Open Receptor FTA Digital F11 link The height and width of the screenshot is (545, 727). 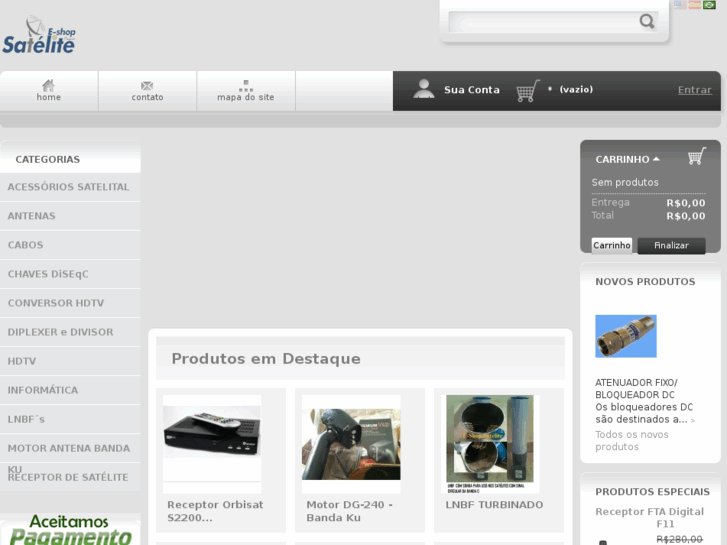(x=650, y=518)
